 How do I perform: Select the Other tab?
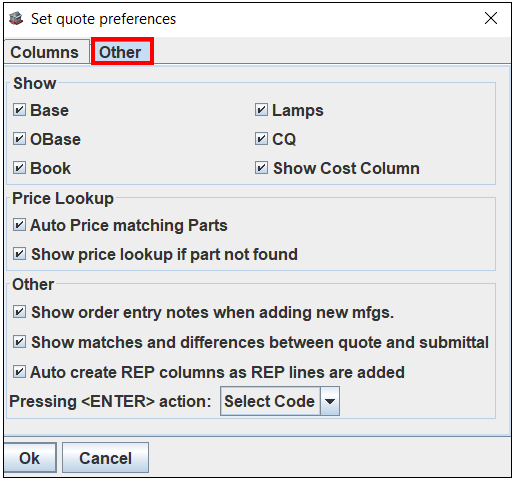click(x=122, y=51)
